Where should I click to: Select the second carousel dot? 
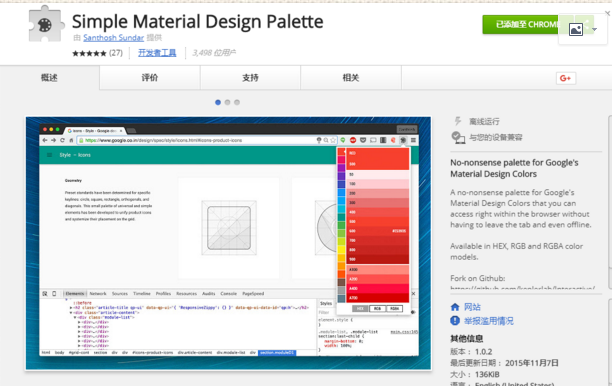point(227,102)
